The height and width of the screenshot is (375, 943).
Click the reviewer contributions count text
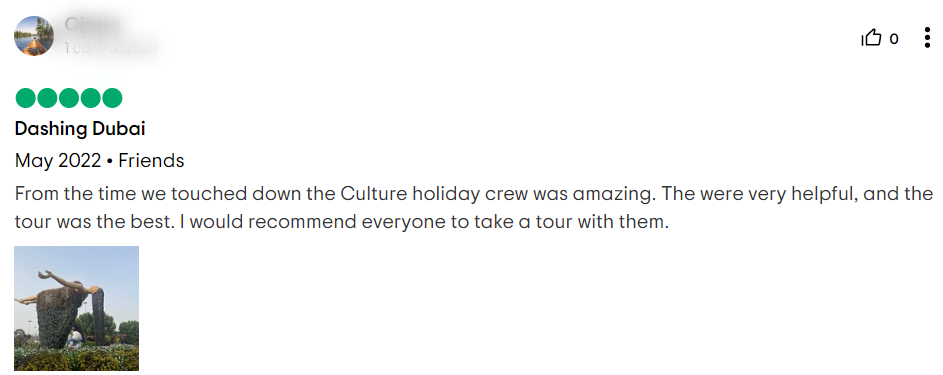coord(110,48)
